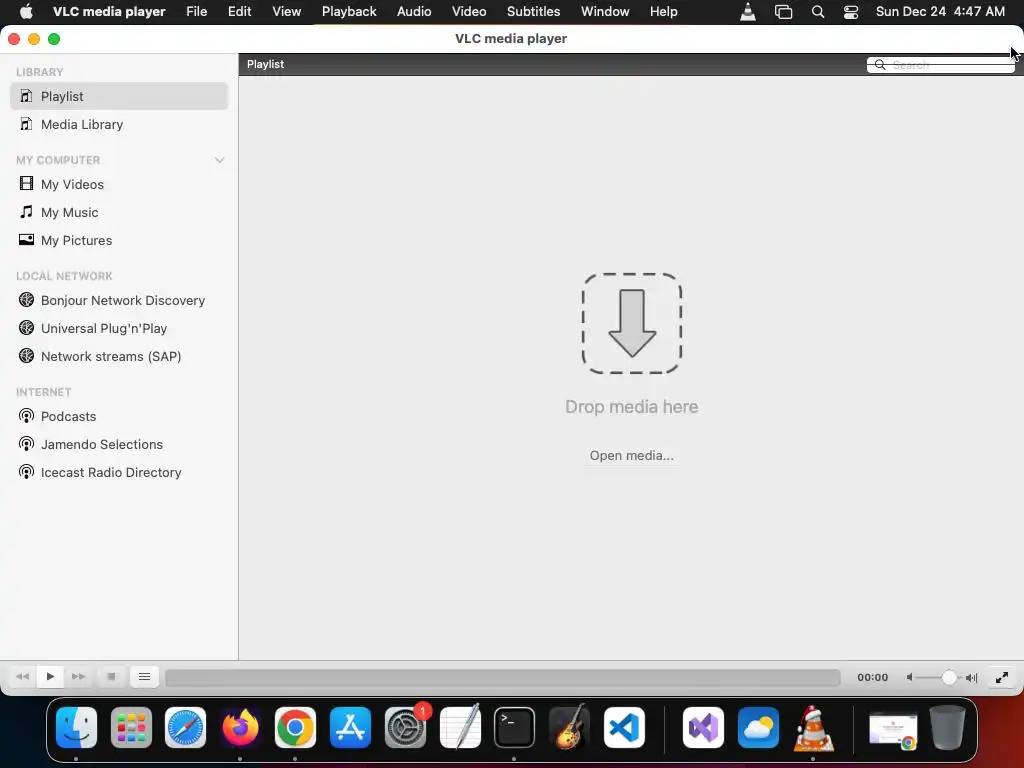Select Universal Plug'n'Play

[x=119, y=328]
